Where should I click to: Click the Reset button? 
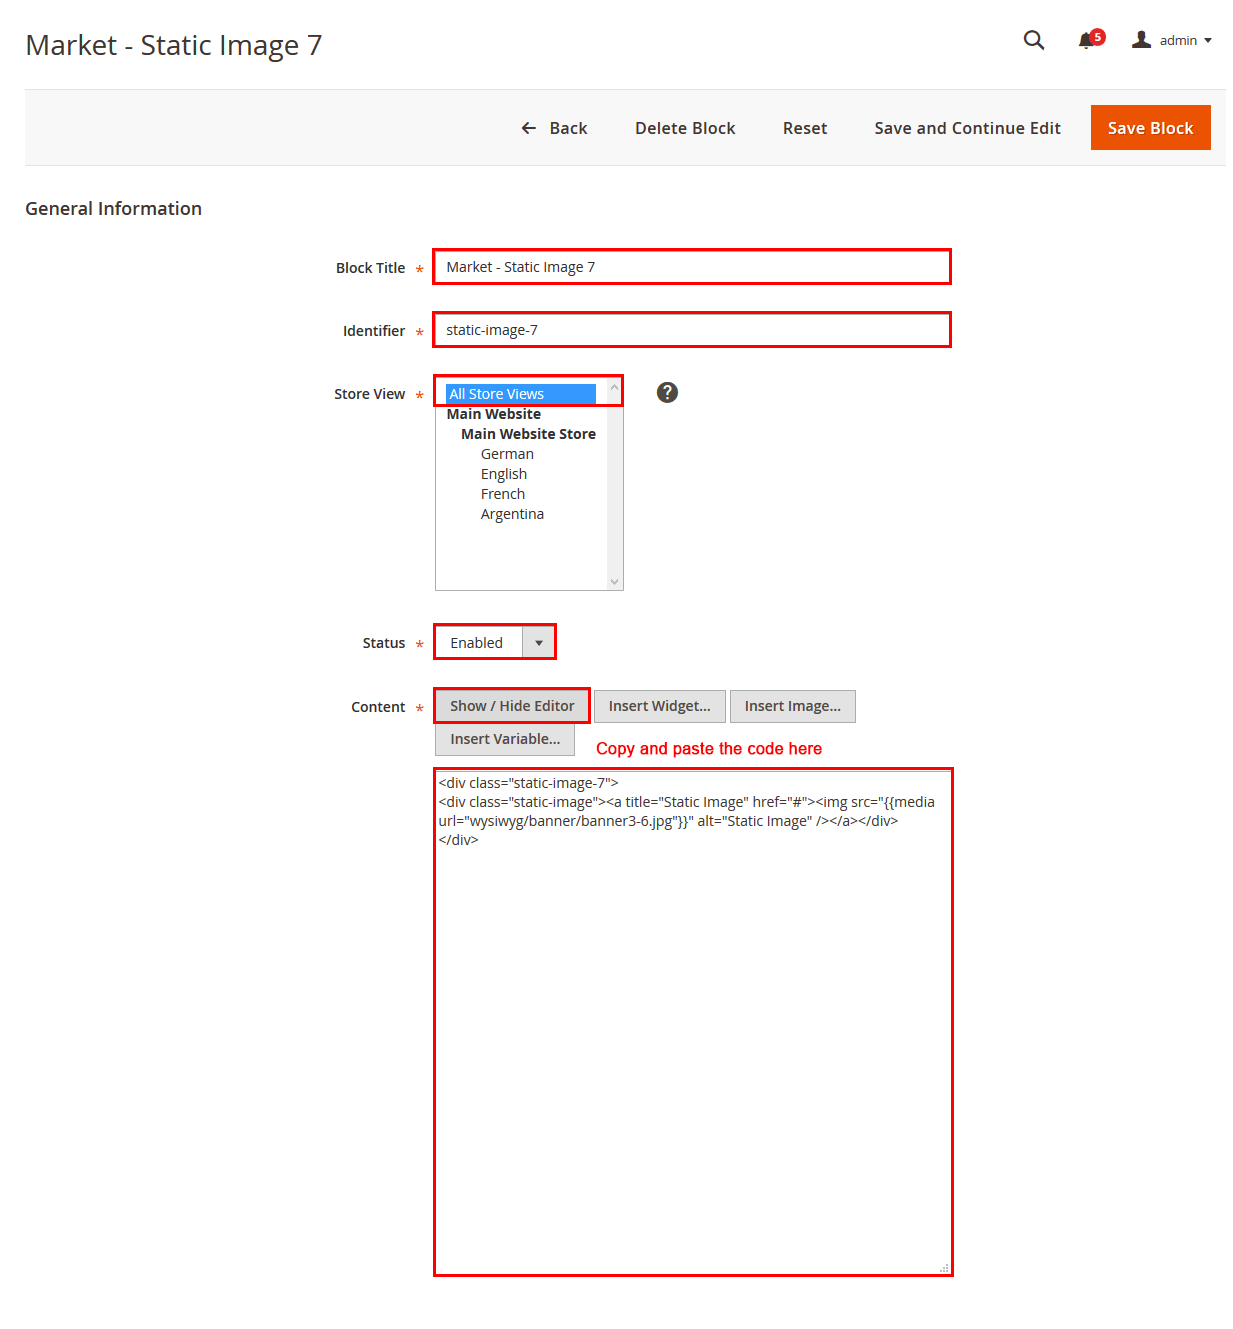pos(805,128)
